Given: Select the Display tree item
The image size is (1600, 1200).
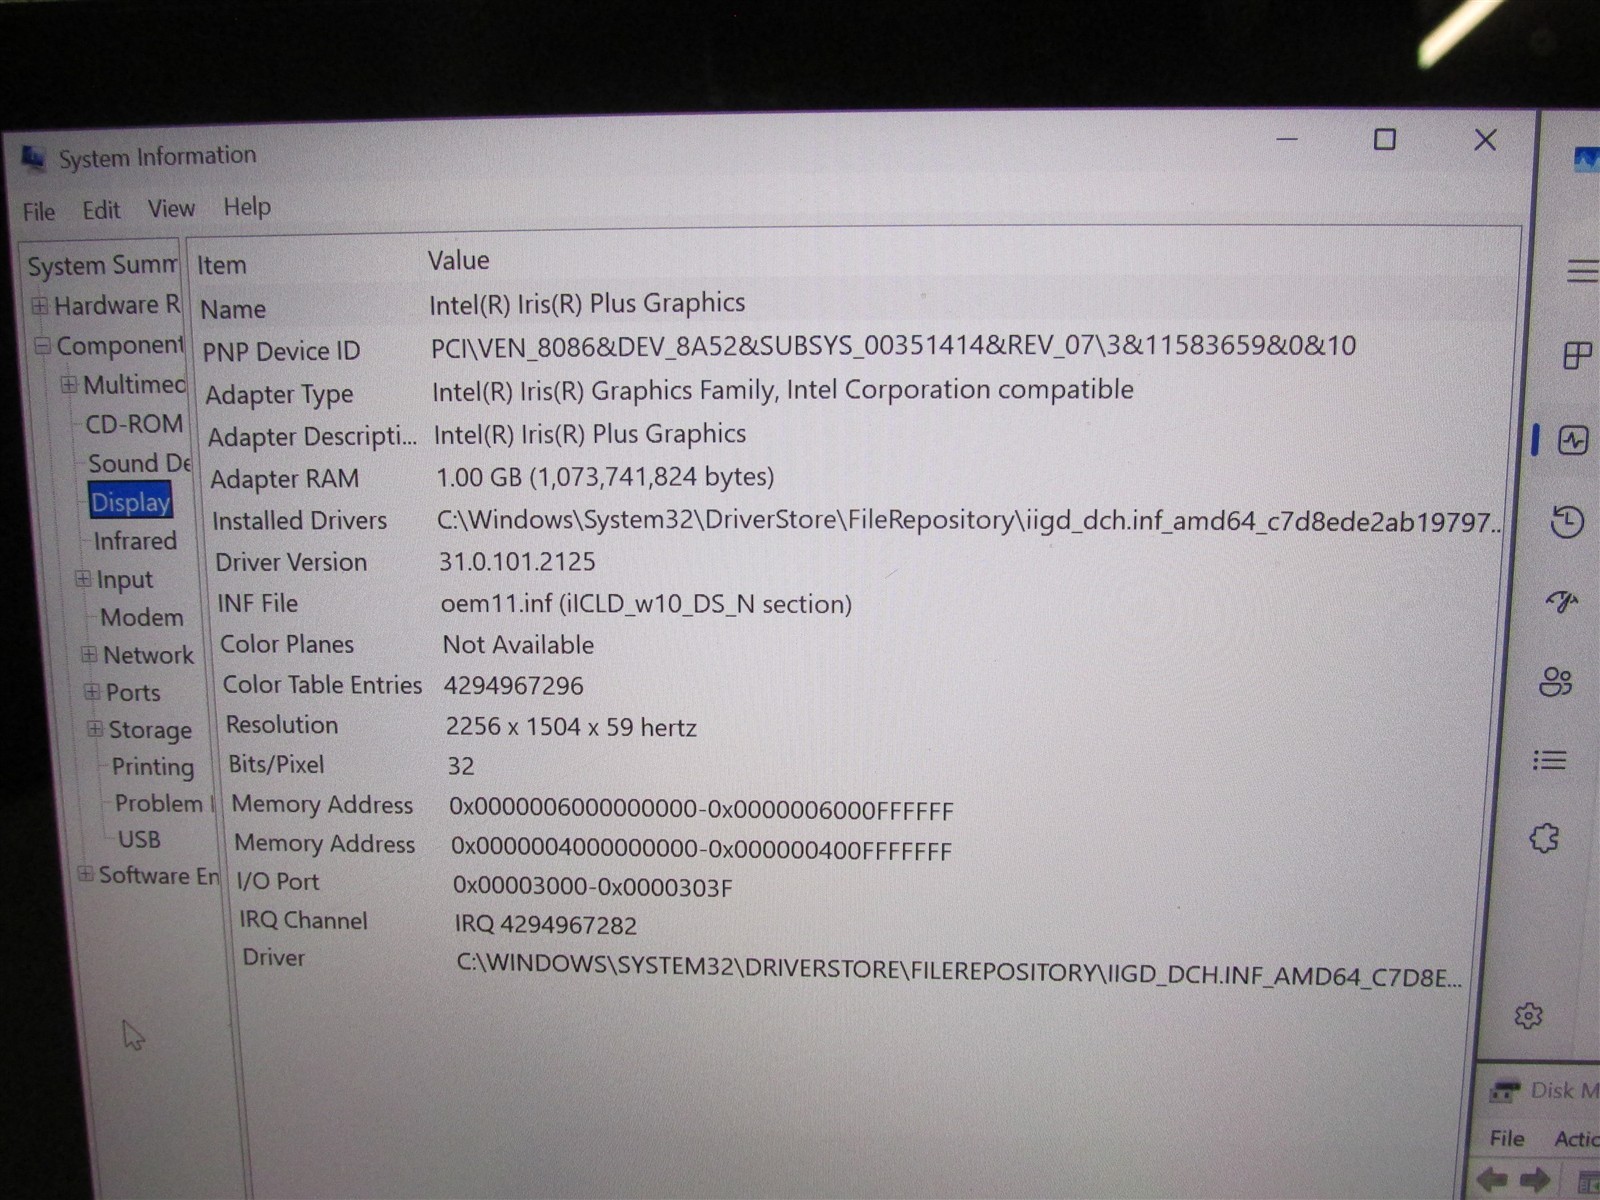Looking at the screenshot, I should pyautogui.click(x=130, y=502).
